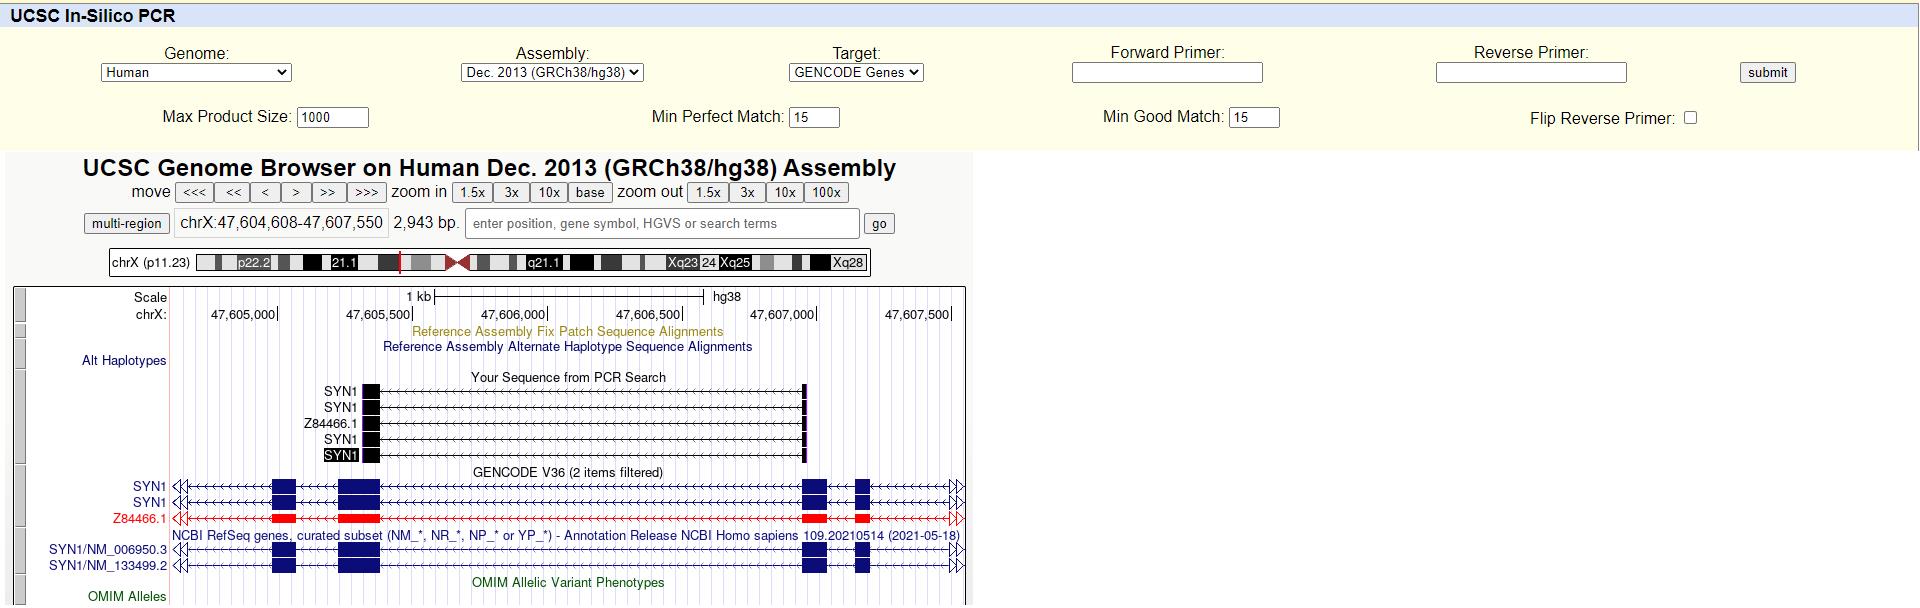Move left with the << button

(x=233, y=193)
